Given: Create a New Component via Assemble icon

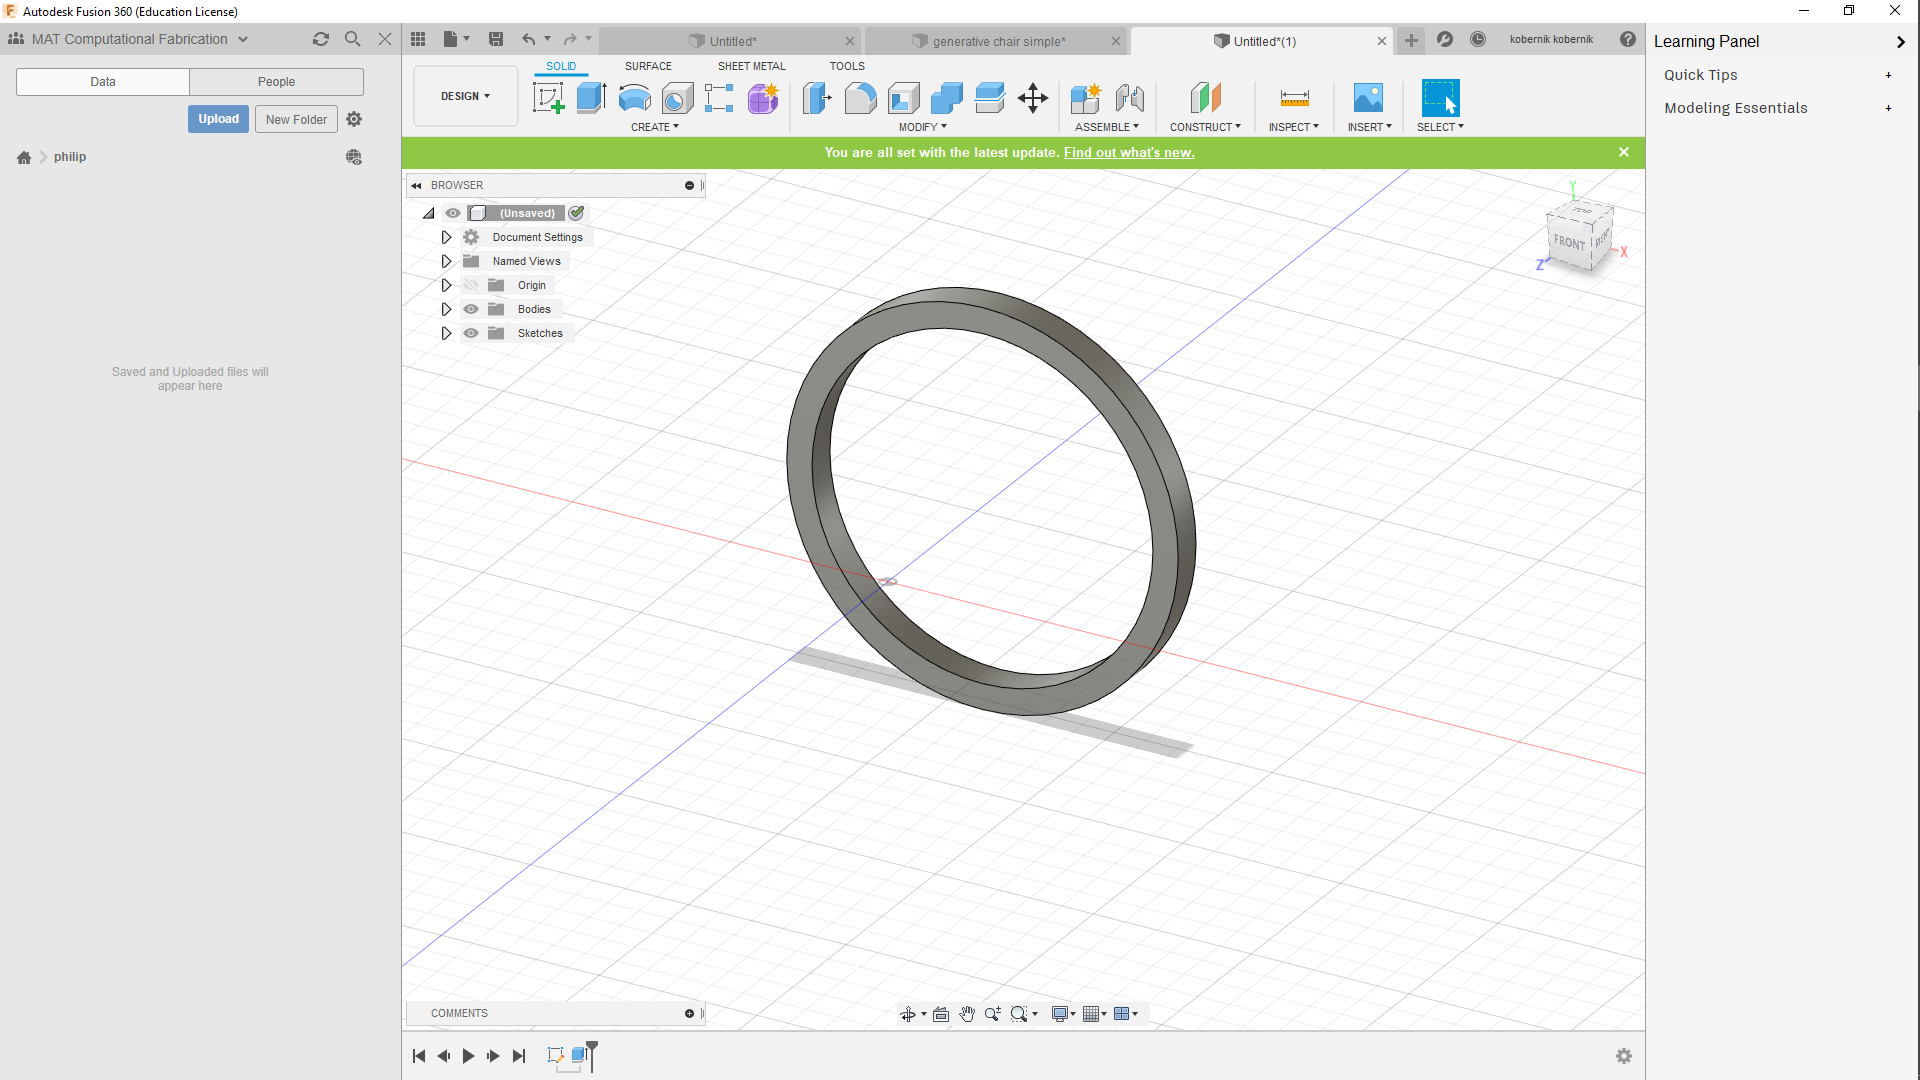Looking at the screenshot, I should (1085, 98).
